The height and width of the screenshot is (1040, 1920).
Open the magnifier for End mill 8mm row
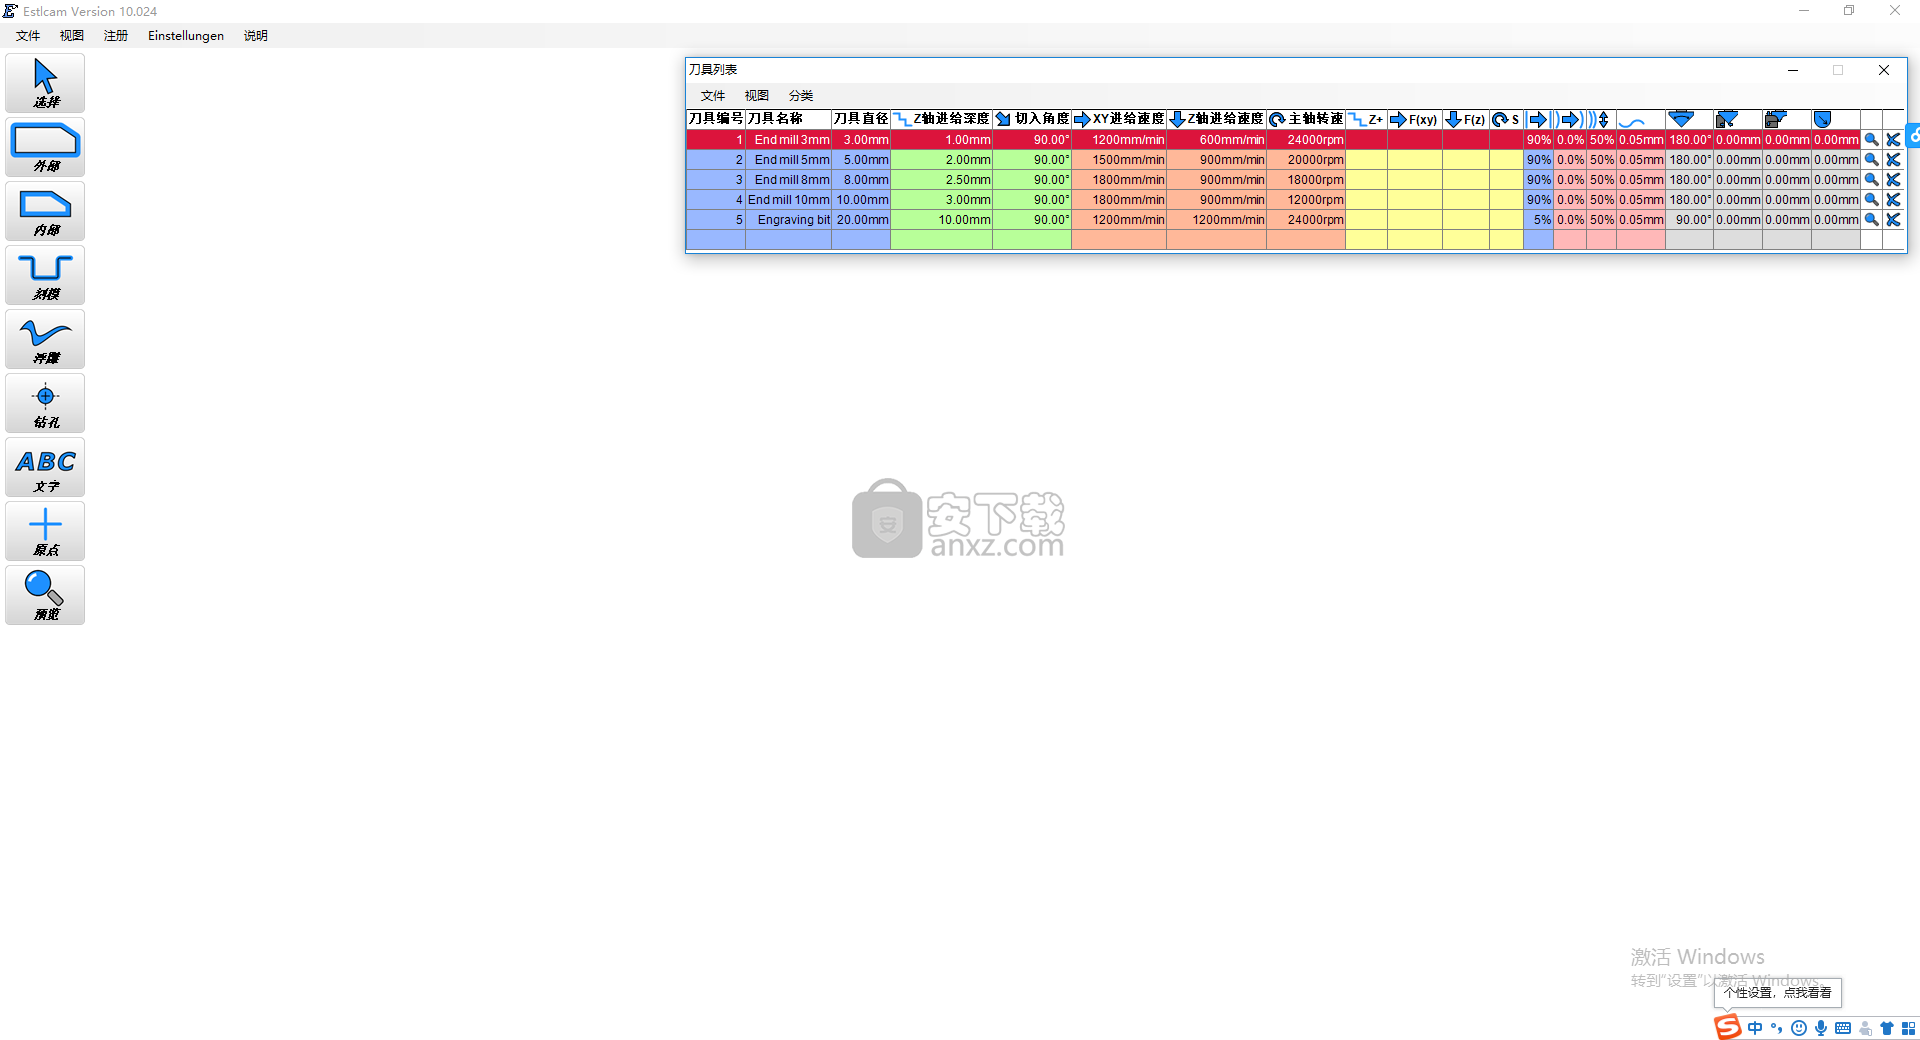1871,180
